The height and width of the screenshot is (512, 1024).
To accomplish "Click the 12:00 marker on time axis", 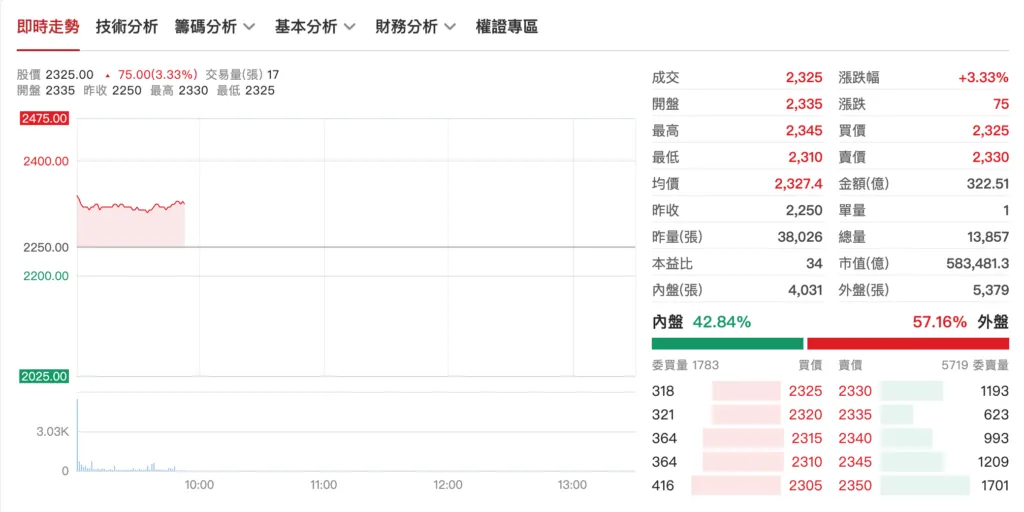I will [448, 485].
